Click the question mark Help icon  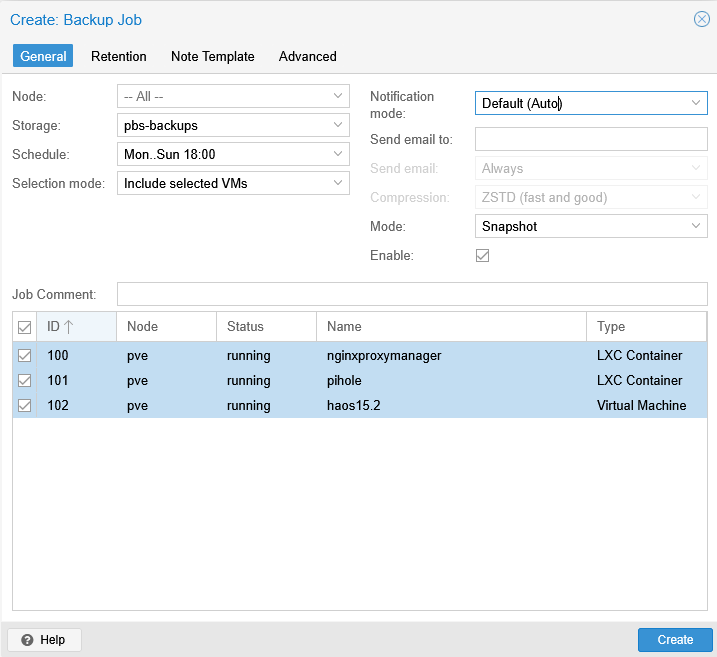[27, 640]
